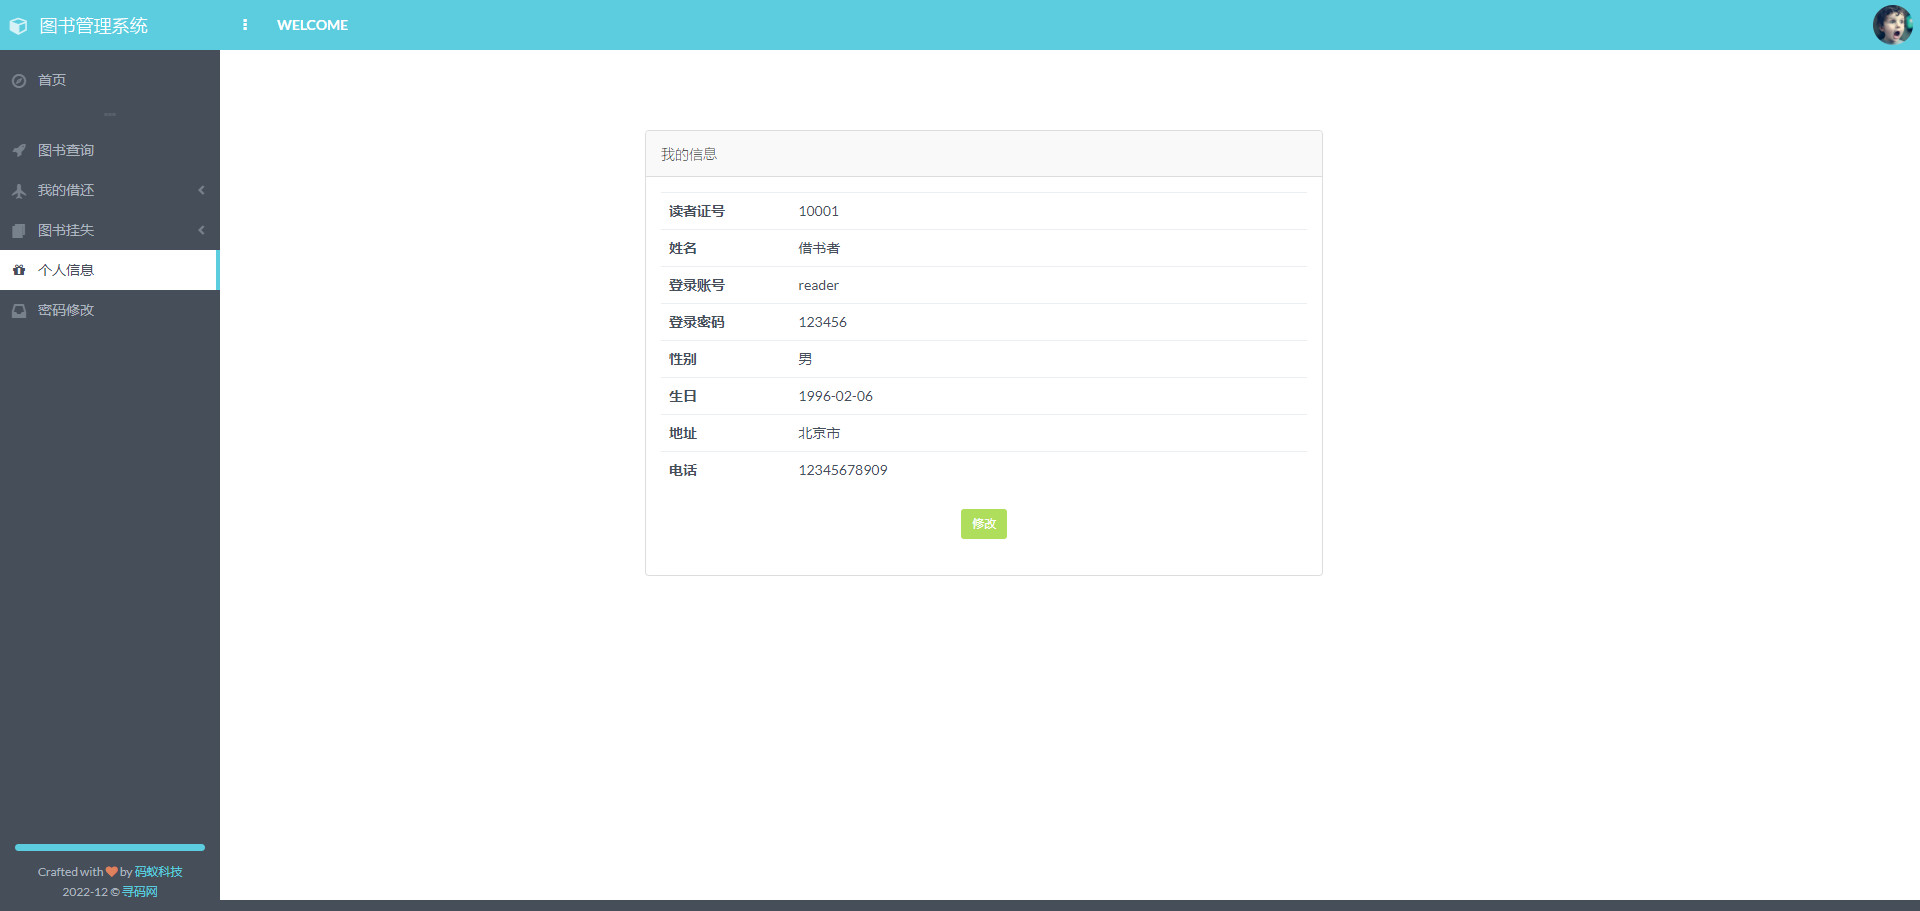The image size is (1920, 911).
Task: Click the login account value reader
Action: pos(818,285)
